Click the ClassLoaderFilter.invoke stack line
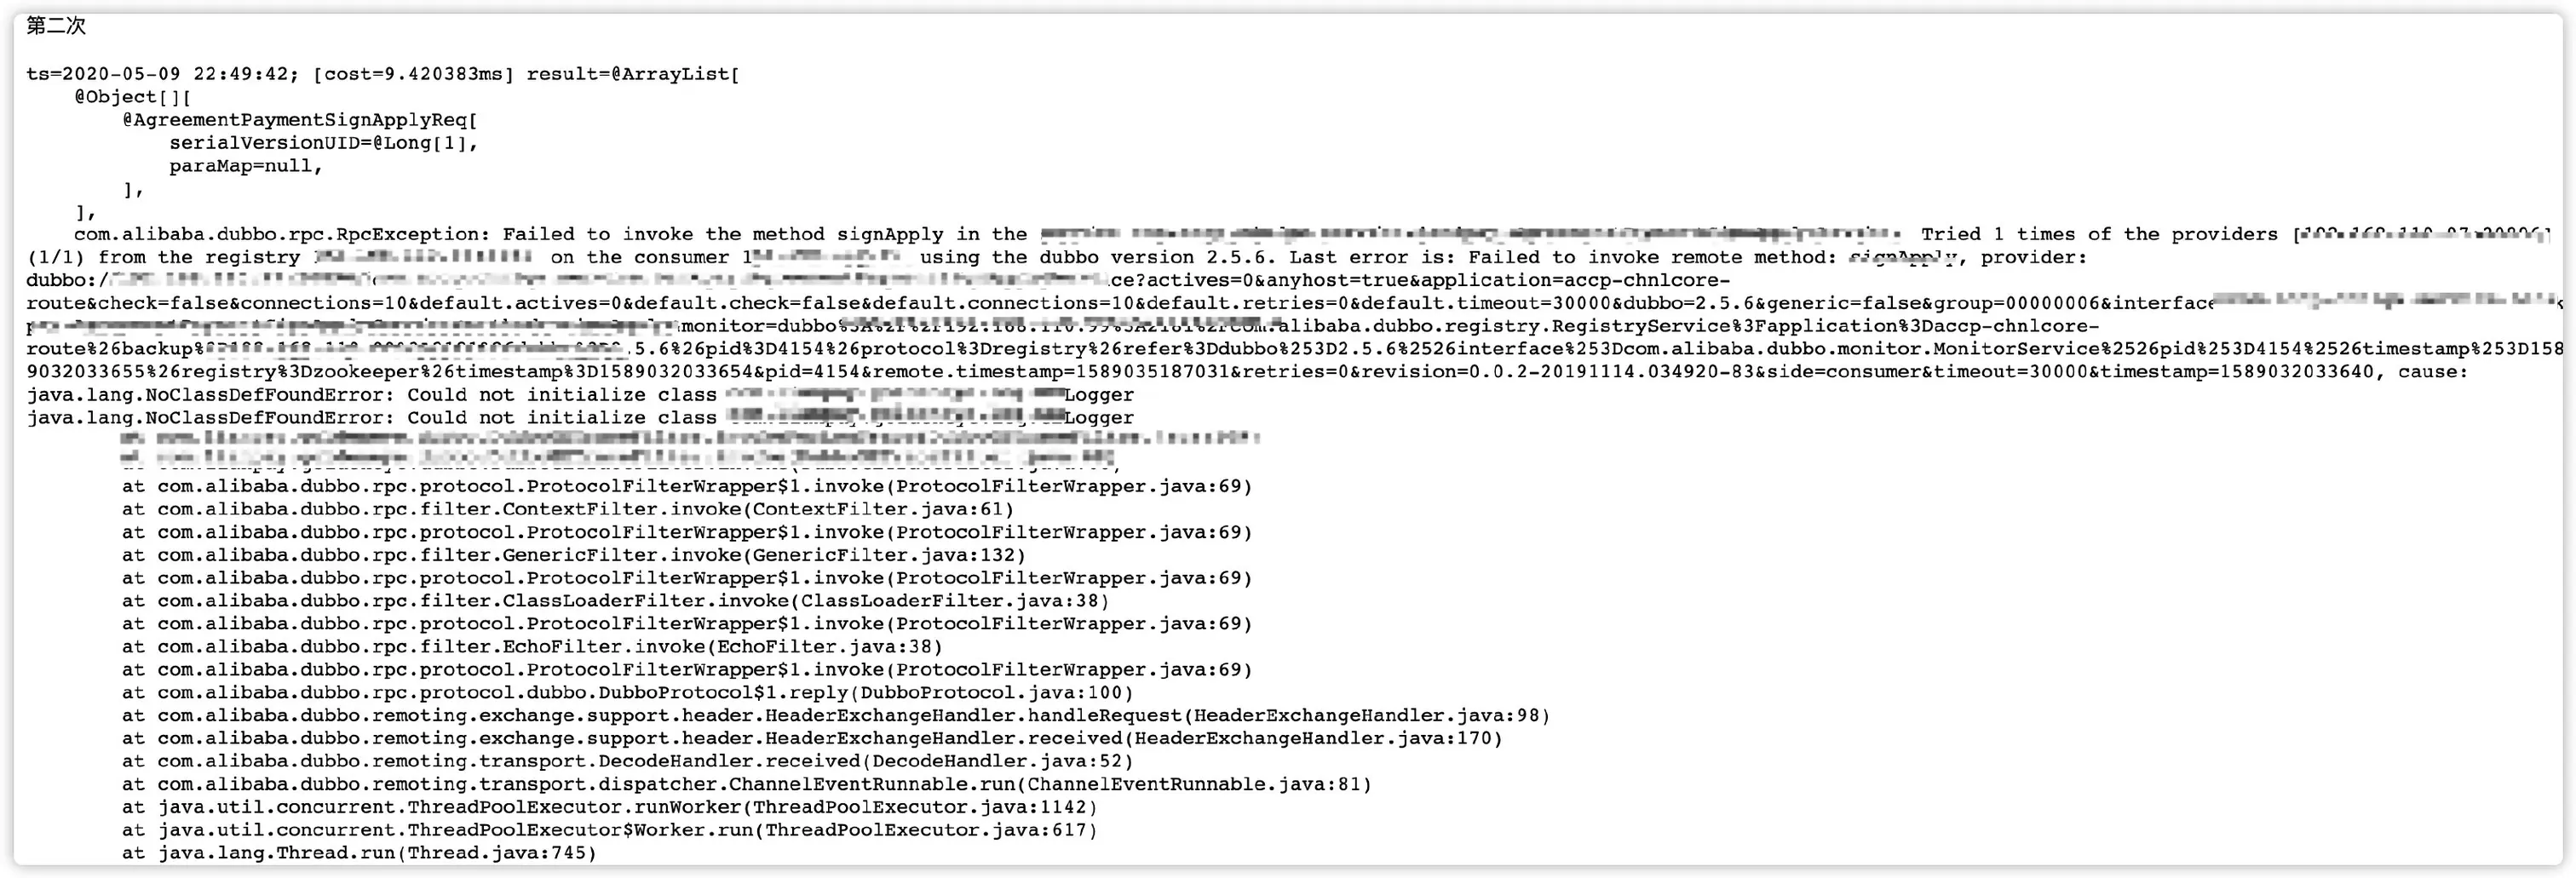Viewport: 2576px width, 878px height. pyautogui.click(x=616, y=601)
